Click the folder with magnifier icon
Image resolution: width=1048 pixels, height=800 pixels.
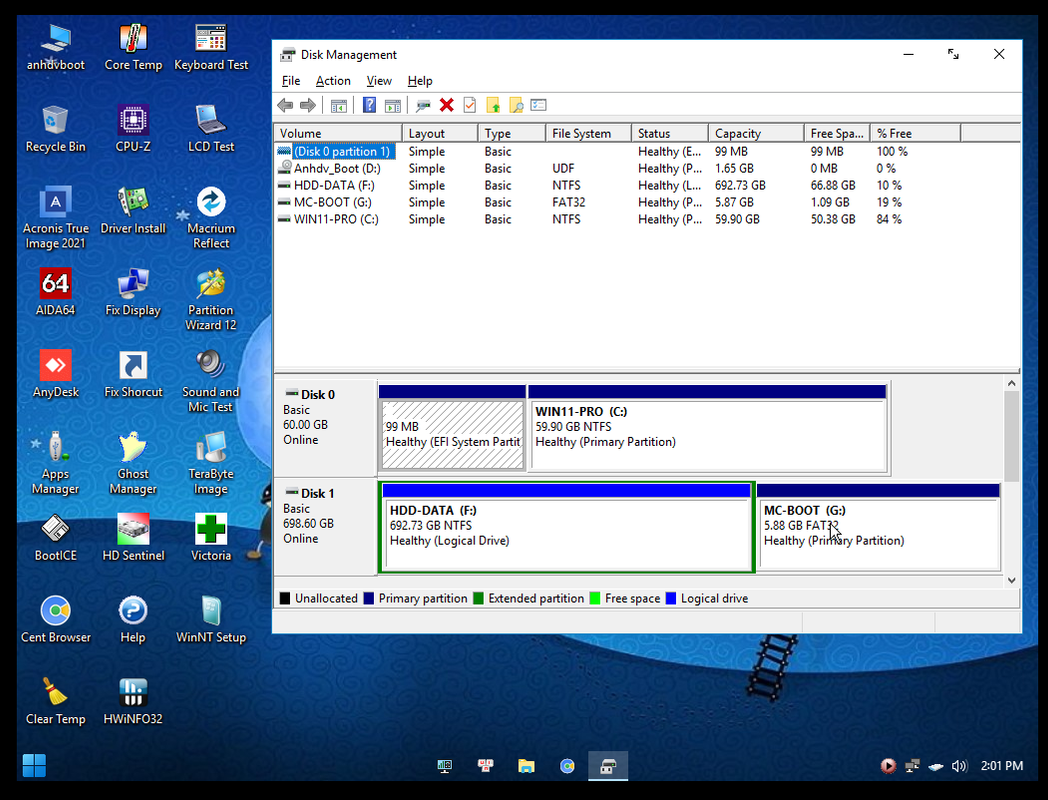tap(516, 105)
